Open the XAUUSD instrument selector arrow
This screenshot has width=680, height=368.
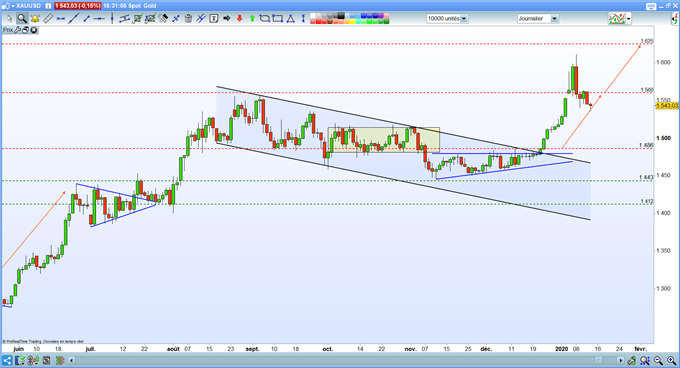coord(13,6)
